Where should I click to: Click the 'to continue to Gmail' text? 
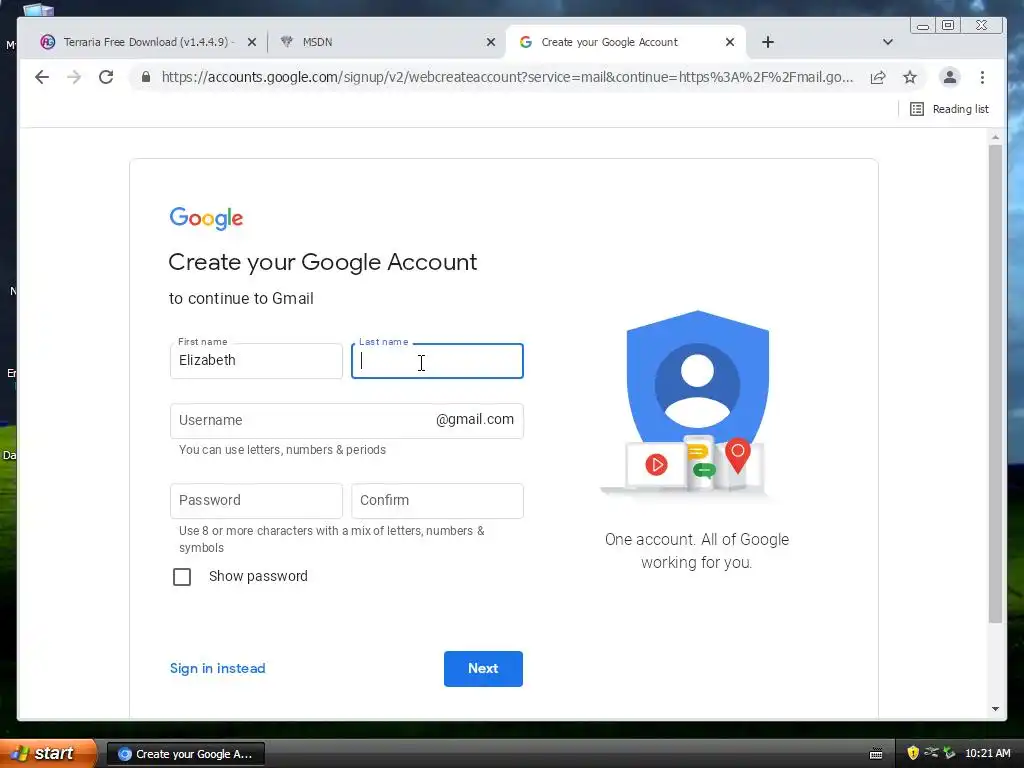[x=241, y=298]
